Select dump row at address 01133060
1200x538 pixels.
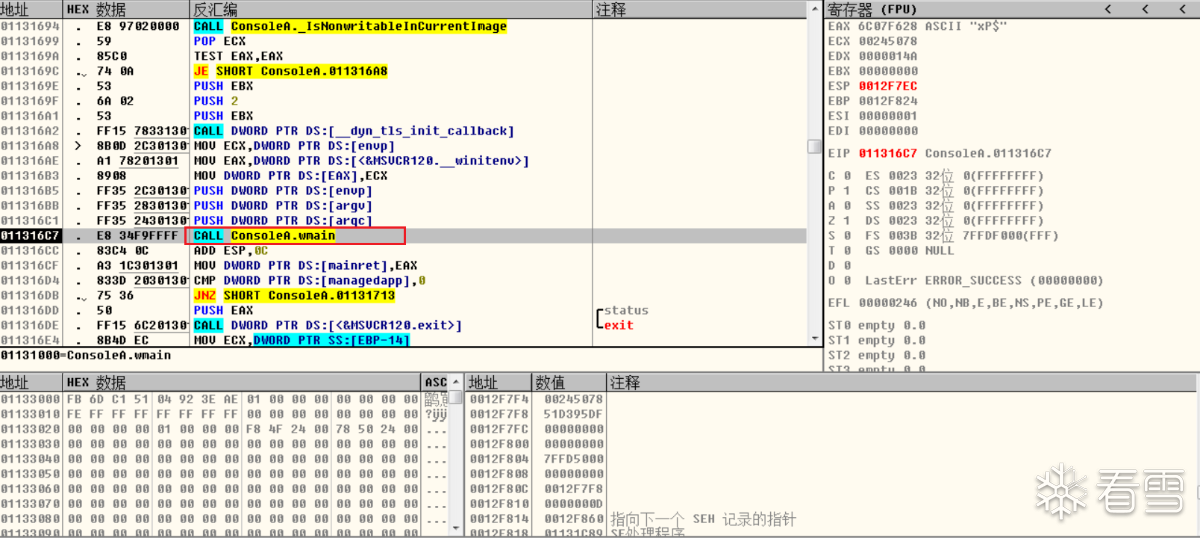point(224,489)
